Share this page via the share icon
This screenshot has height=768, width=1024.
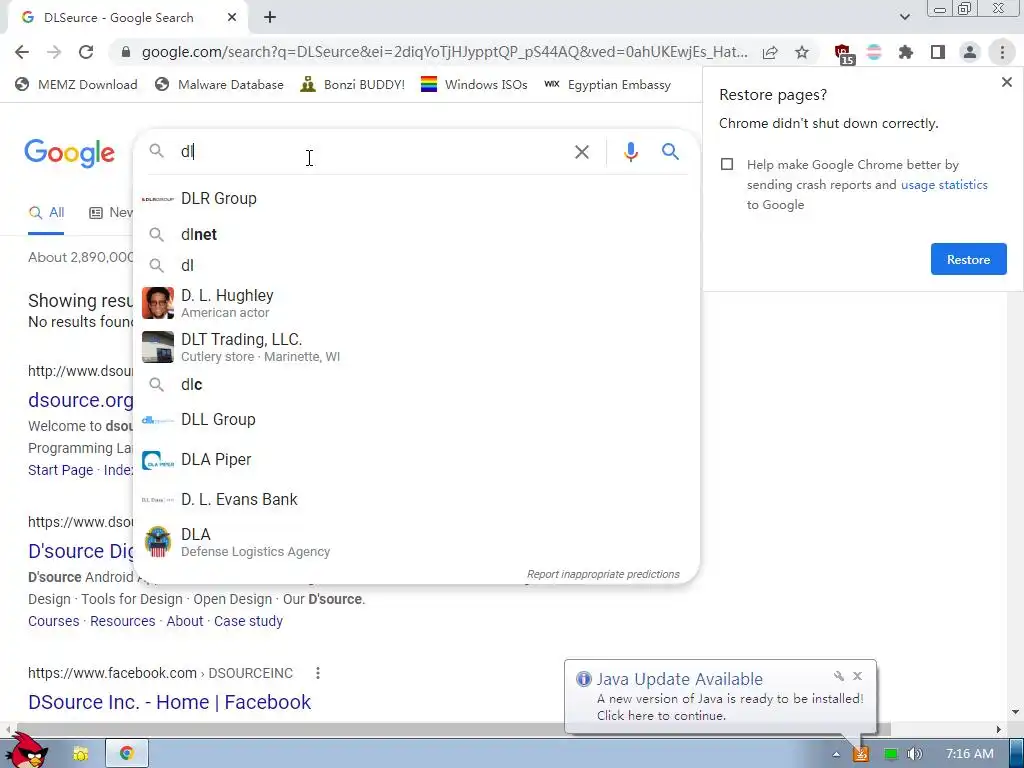770,52
